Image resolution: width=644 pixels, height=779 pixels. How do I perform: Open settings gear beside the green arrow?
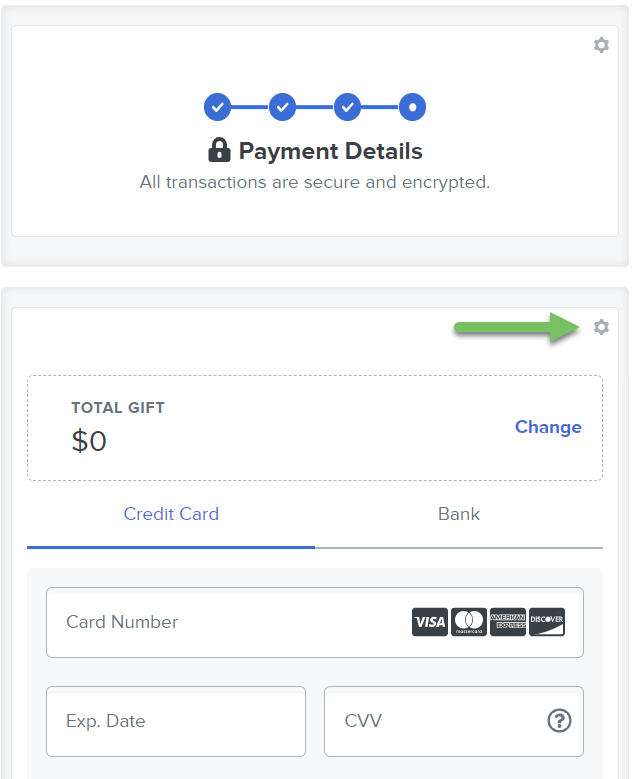(601, 327)
